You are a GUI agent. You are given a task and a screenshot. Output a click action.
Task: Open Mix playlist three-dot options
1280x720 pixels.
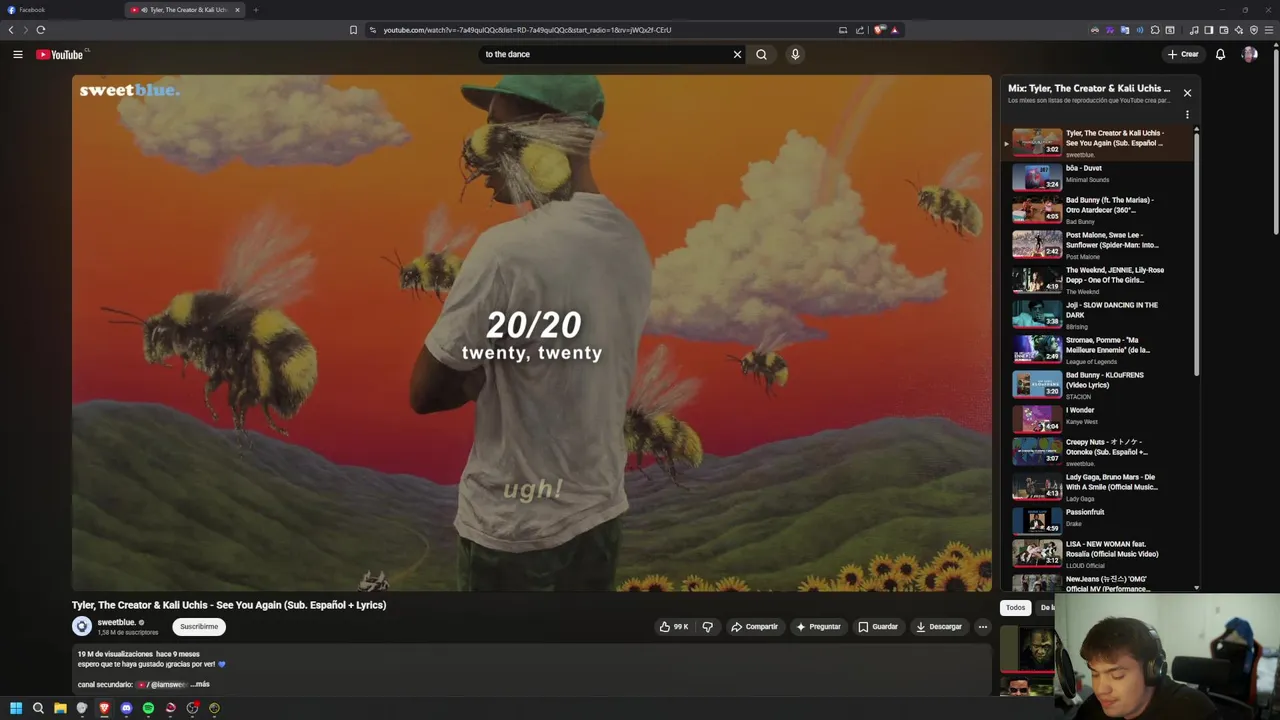1187,114
